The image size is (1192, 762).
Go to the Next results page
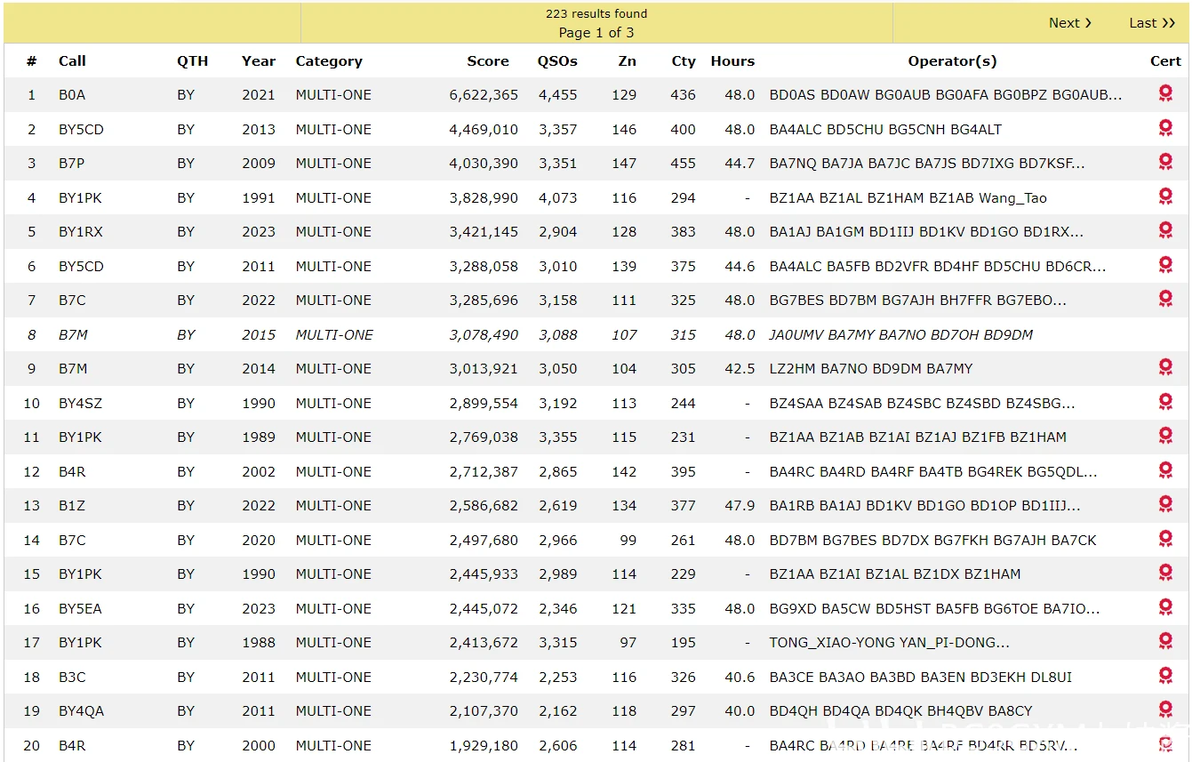[1070, 23]
